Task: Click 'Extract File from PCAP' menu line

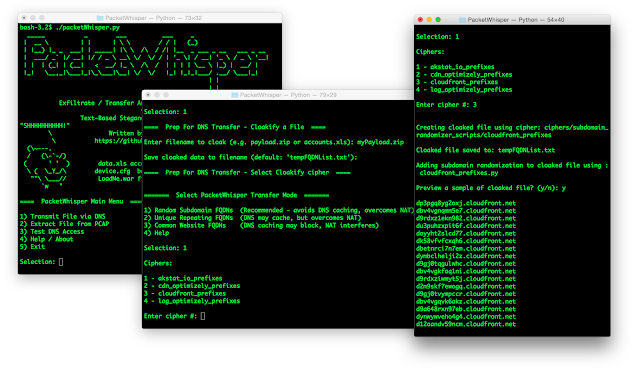Action: (64, 224)
